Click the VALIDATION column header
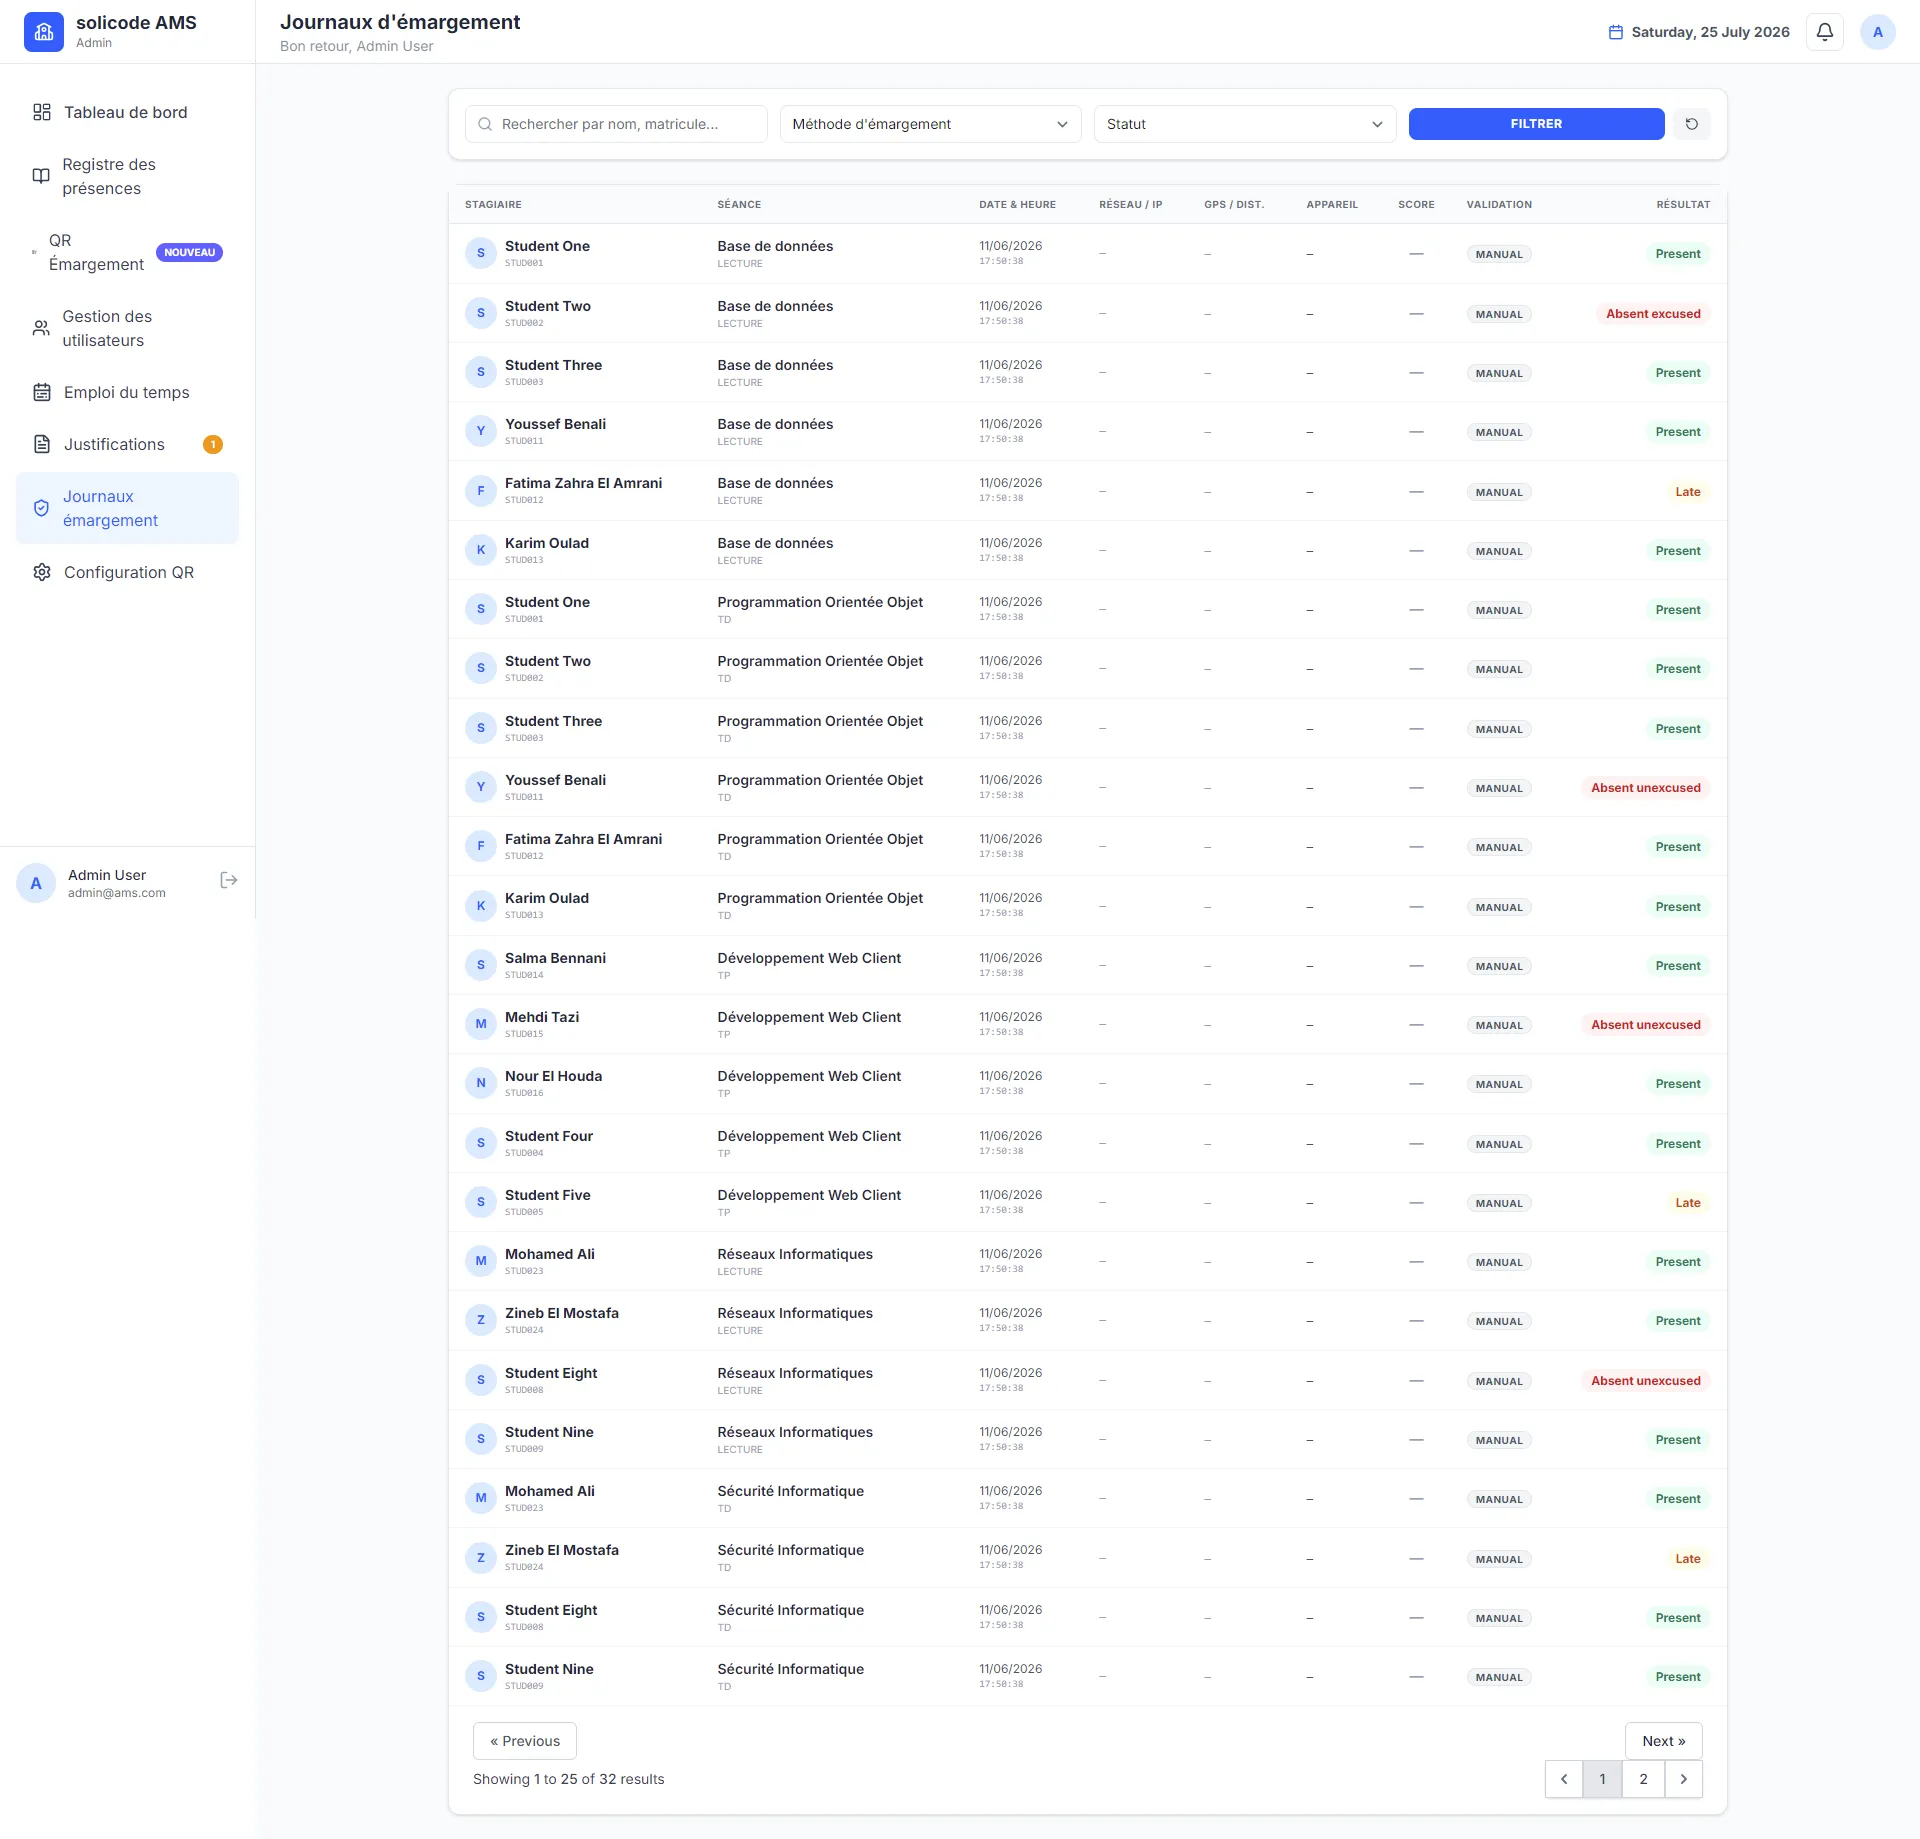Screen dimensions: 1920x1839 (1499, 204)
